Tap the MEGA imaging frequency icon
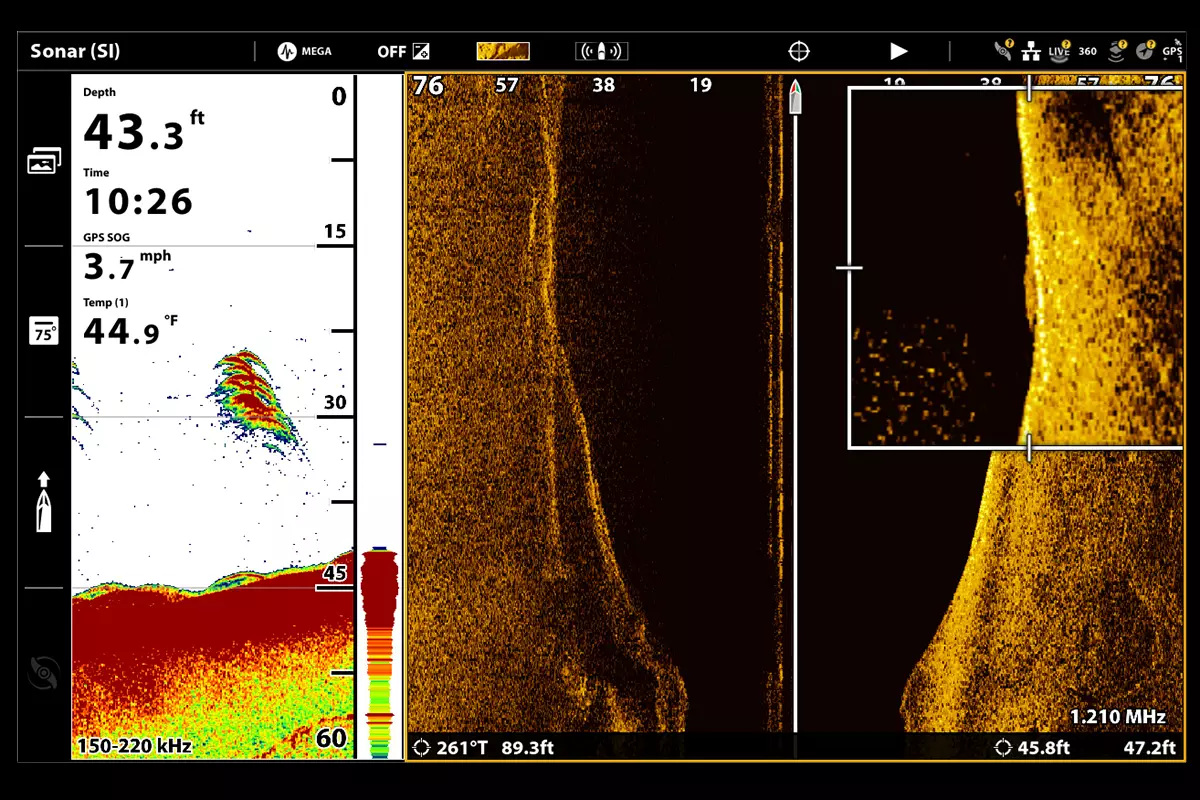The height and width of the screenshot is (800, 1200). coord(304,51)
